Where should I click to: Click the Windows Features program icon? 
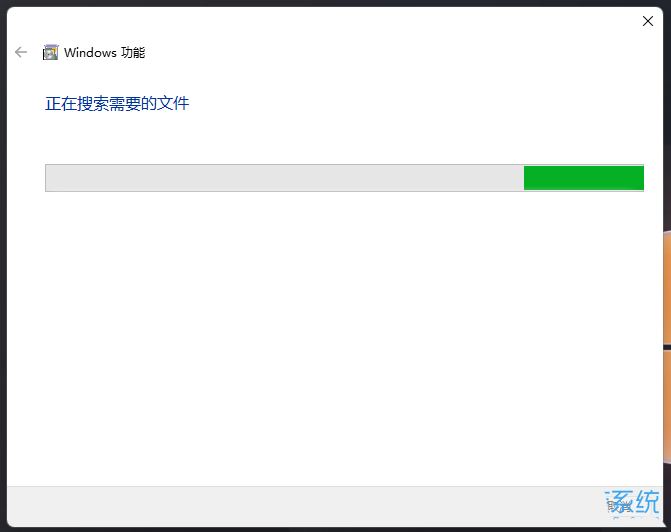click(x=50, y=52)
